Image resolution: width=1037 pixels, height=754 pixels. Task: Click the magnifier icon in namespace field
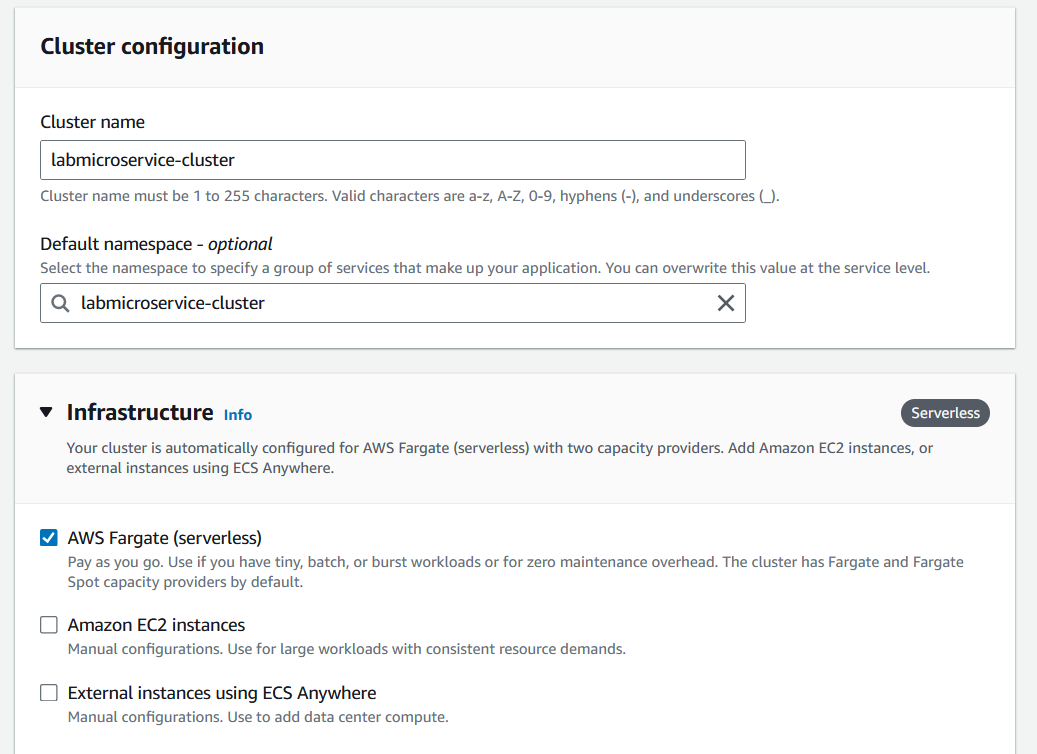coord(60,303)
